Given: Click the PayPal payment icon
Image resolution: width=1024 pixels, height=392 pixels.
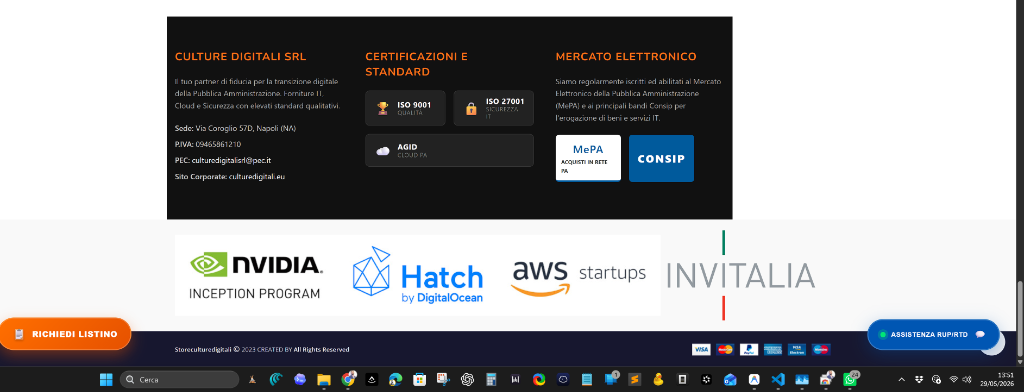Looking at the screenshot, I should pos(749,350).
